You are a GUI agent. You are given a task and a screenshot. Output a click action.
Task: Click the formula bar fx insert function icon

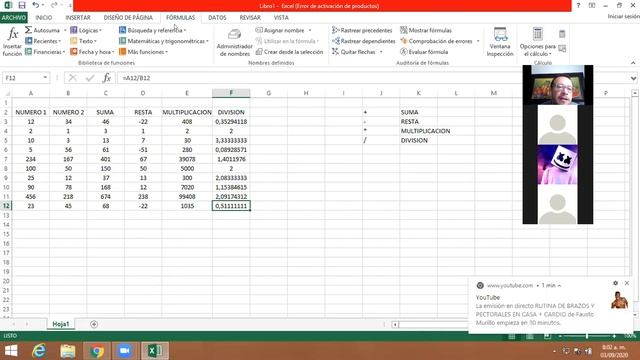pyautogui.click(x=107, y=78)
